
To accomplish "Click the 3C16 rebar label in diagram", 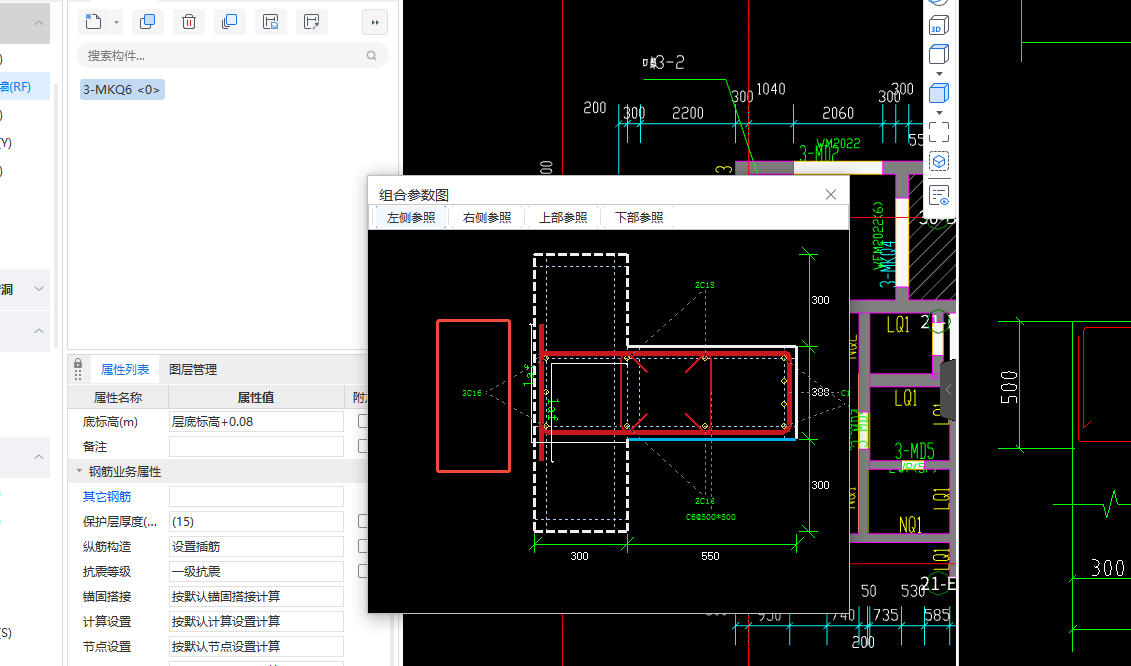I will [472, 393].
